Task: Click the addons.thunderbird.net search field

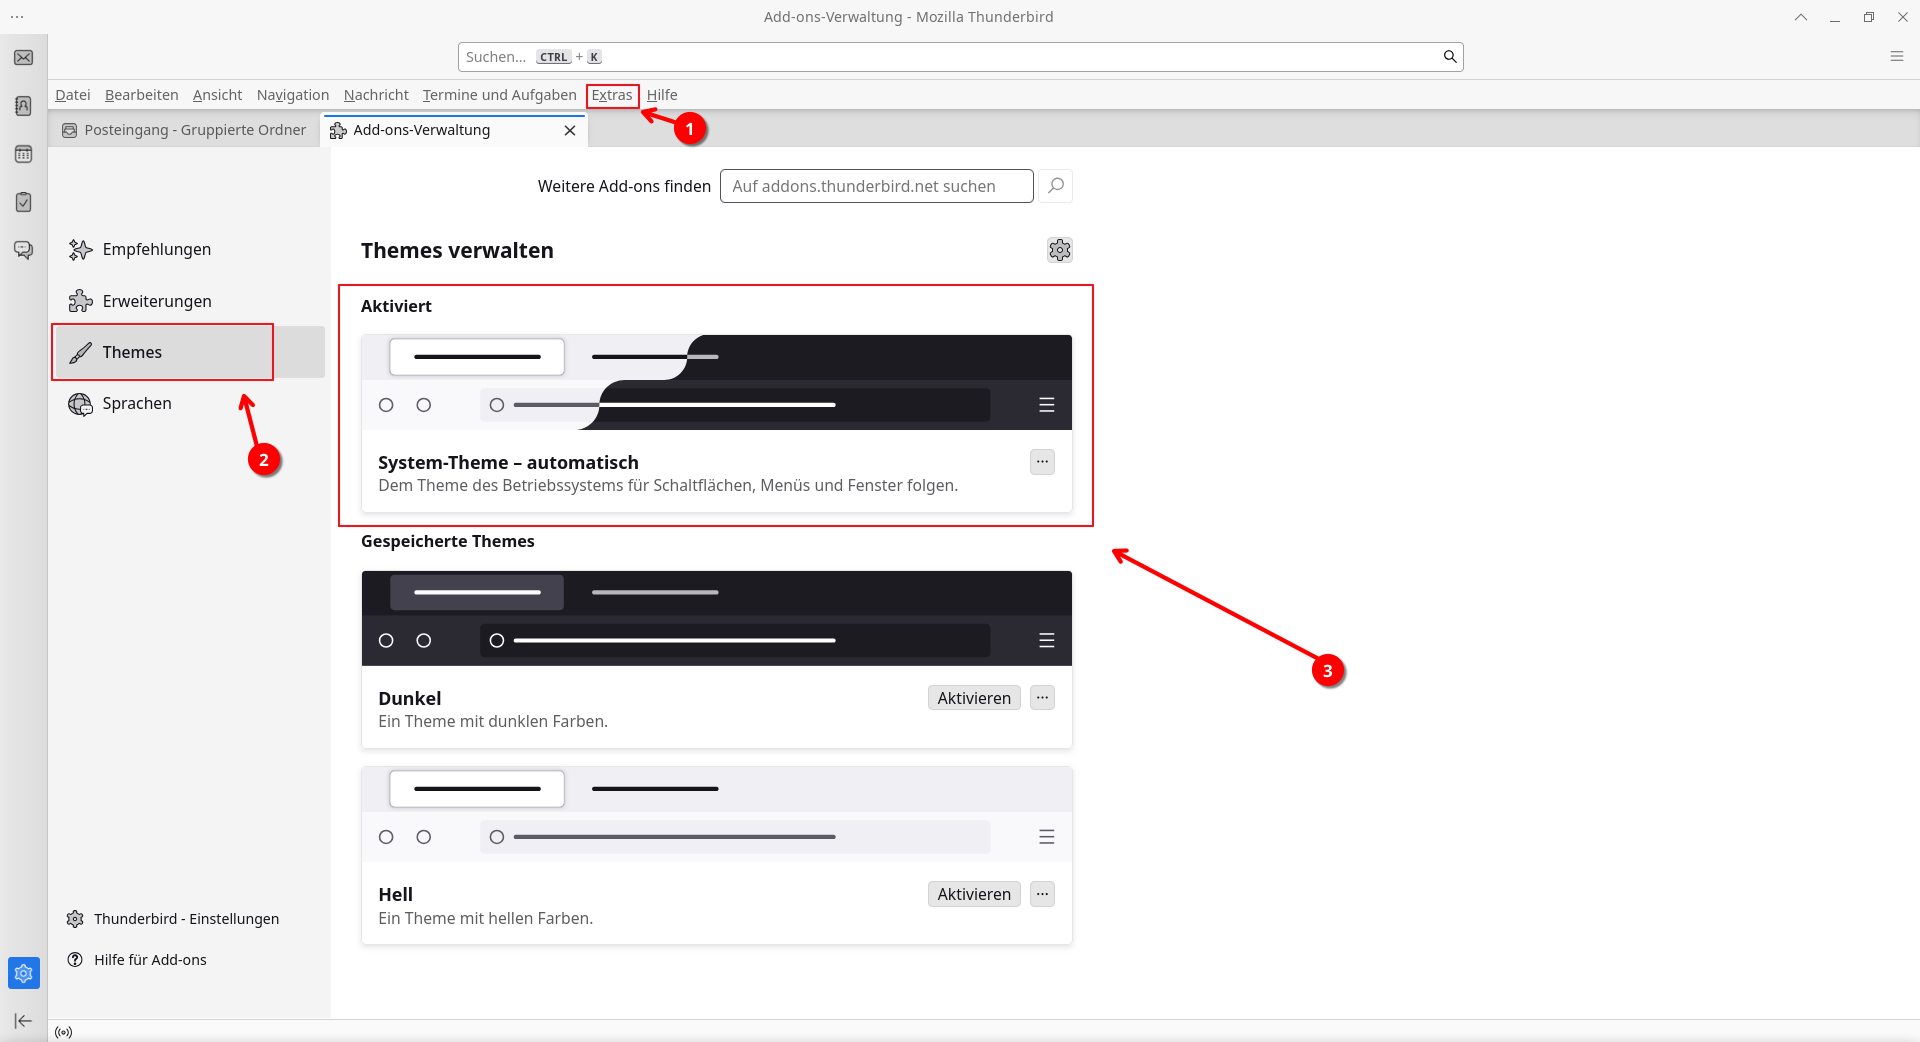Action: click(x=876, y=186)
